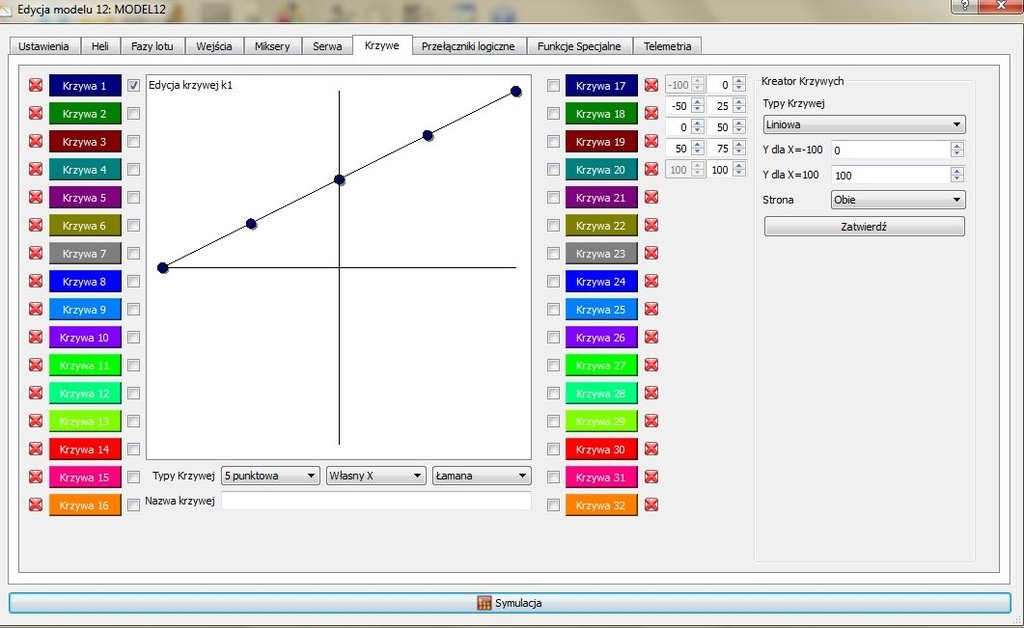Open the Strona 'Obie' dropdown

point(897,200)
